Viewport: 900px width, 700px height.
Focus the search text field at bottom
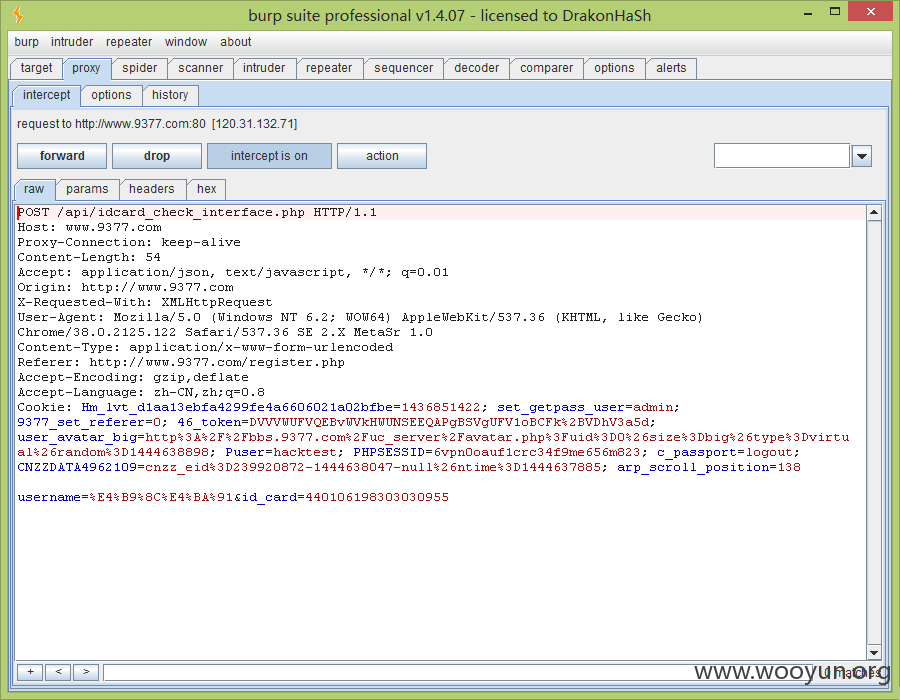[459, 672]
